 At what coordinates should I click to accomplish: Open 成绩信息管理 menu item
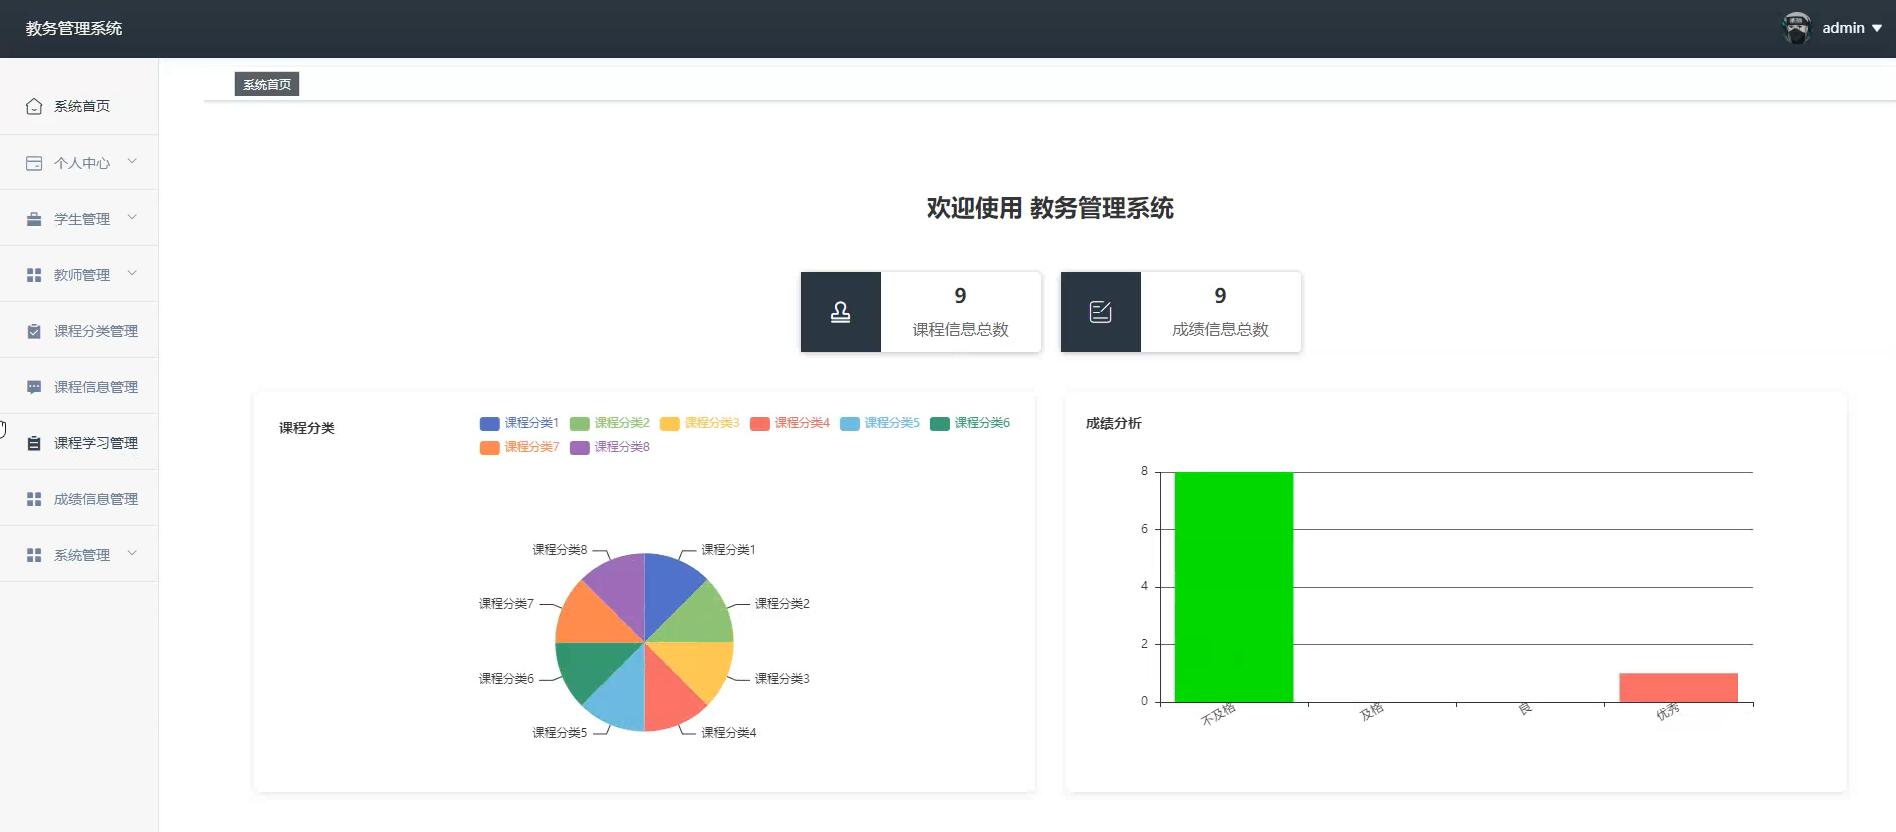click(x=79, y=498)
